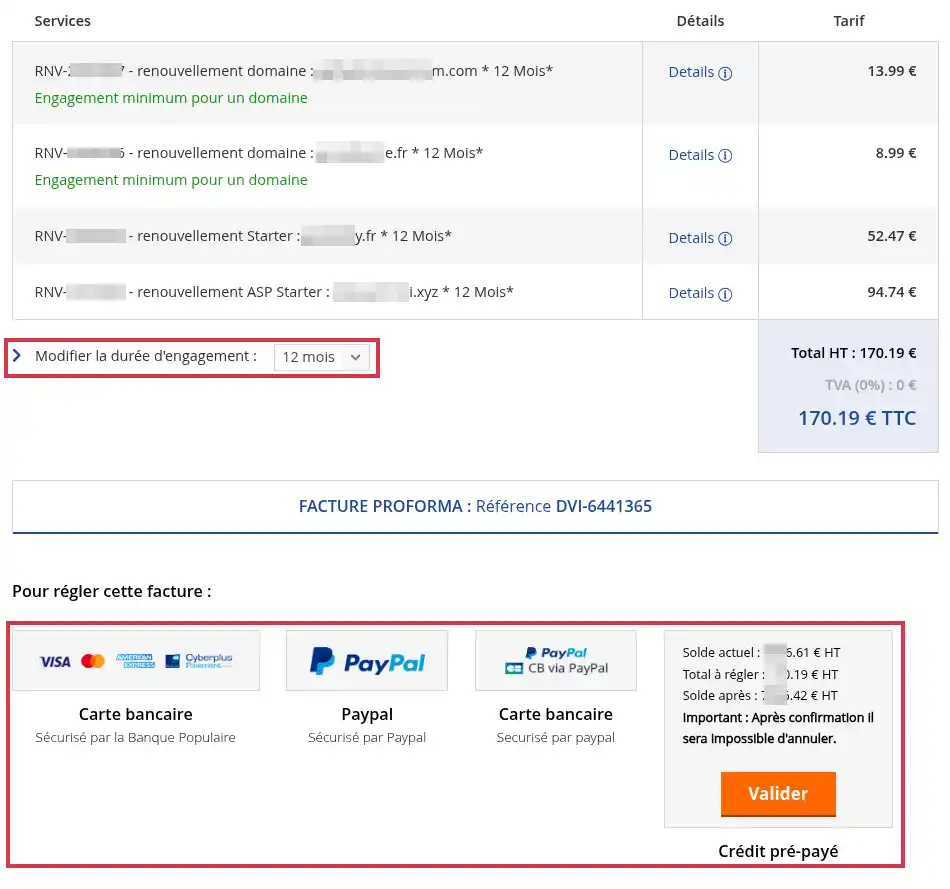Click the Crédit pré-payé label
Viewport: 950px width, 889px height.
click(778, 851)
